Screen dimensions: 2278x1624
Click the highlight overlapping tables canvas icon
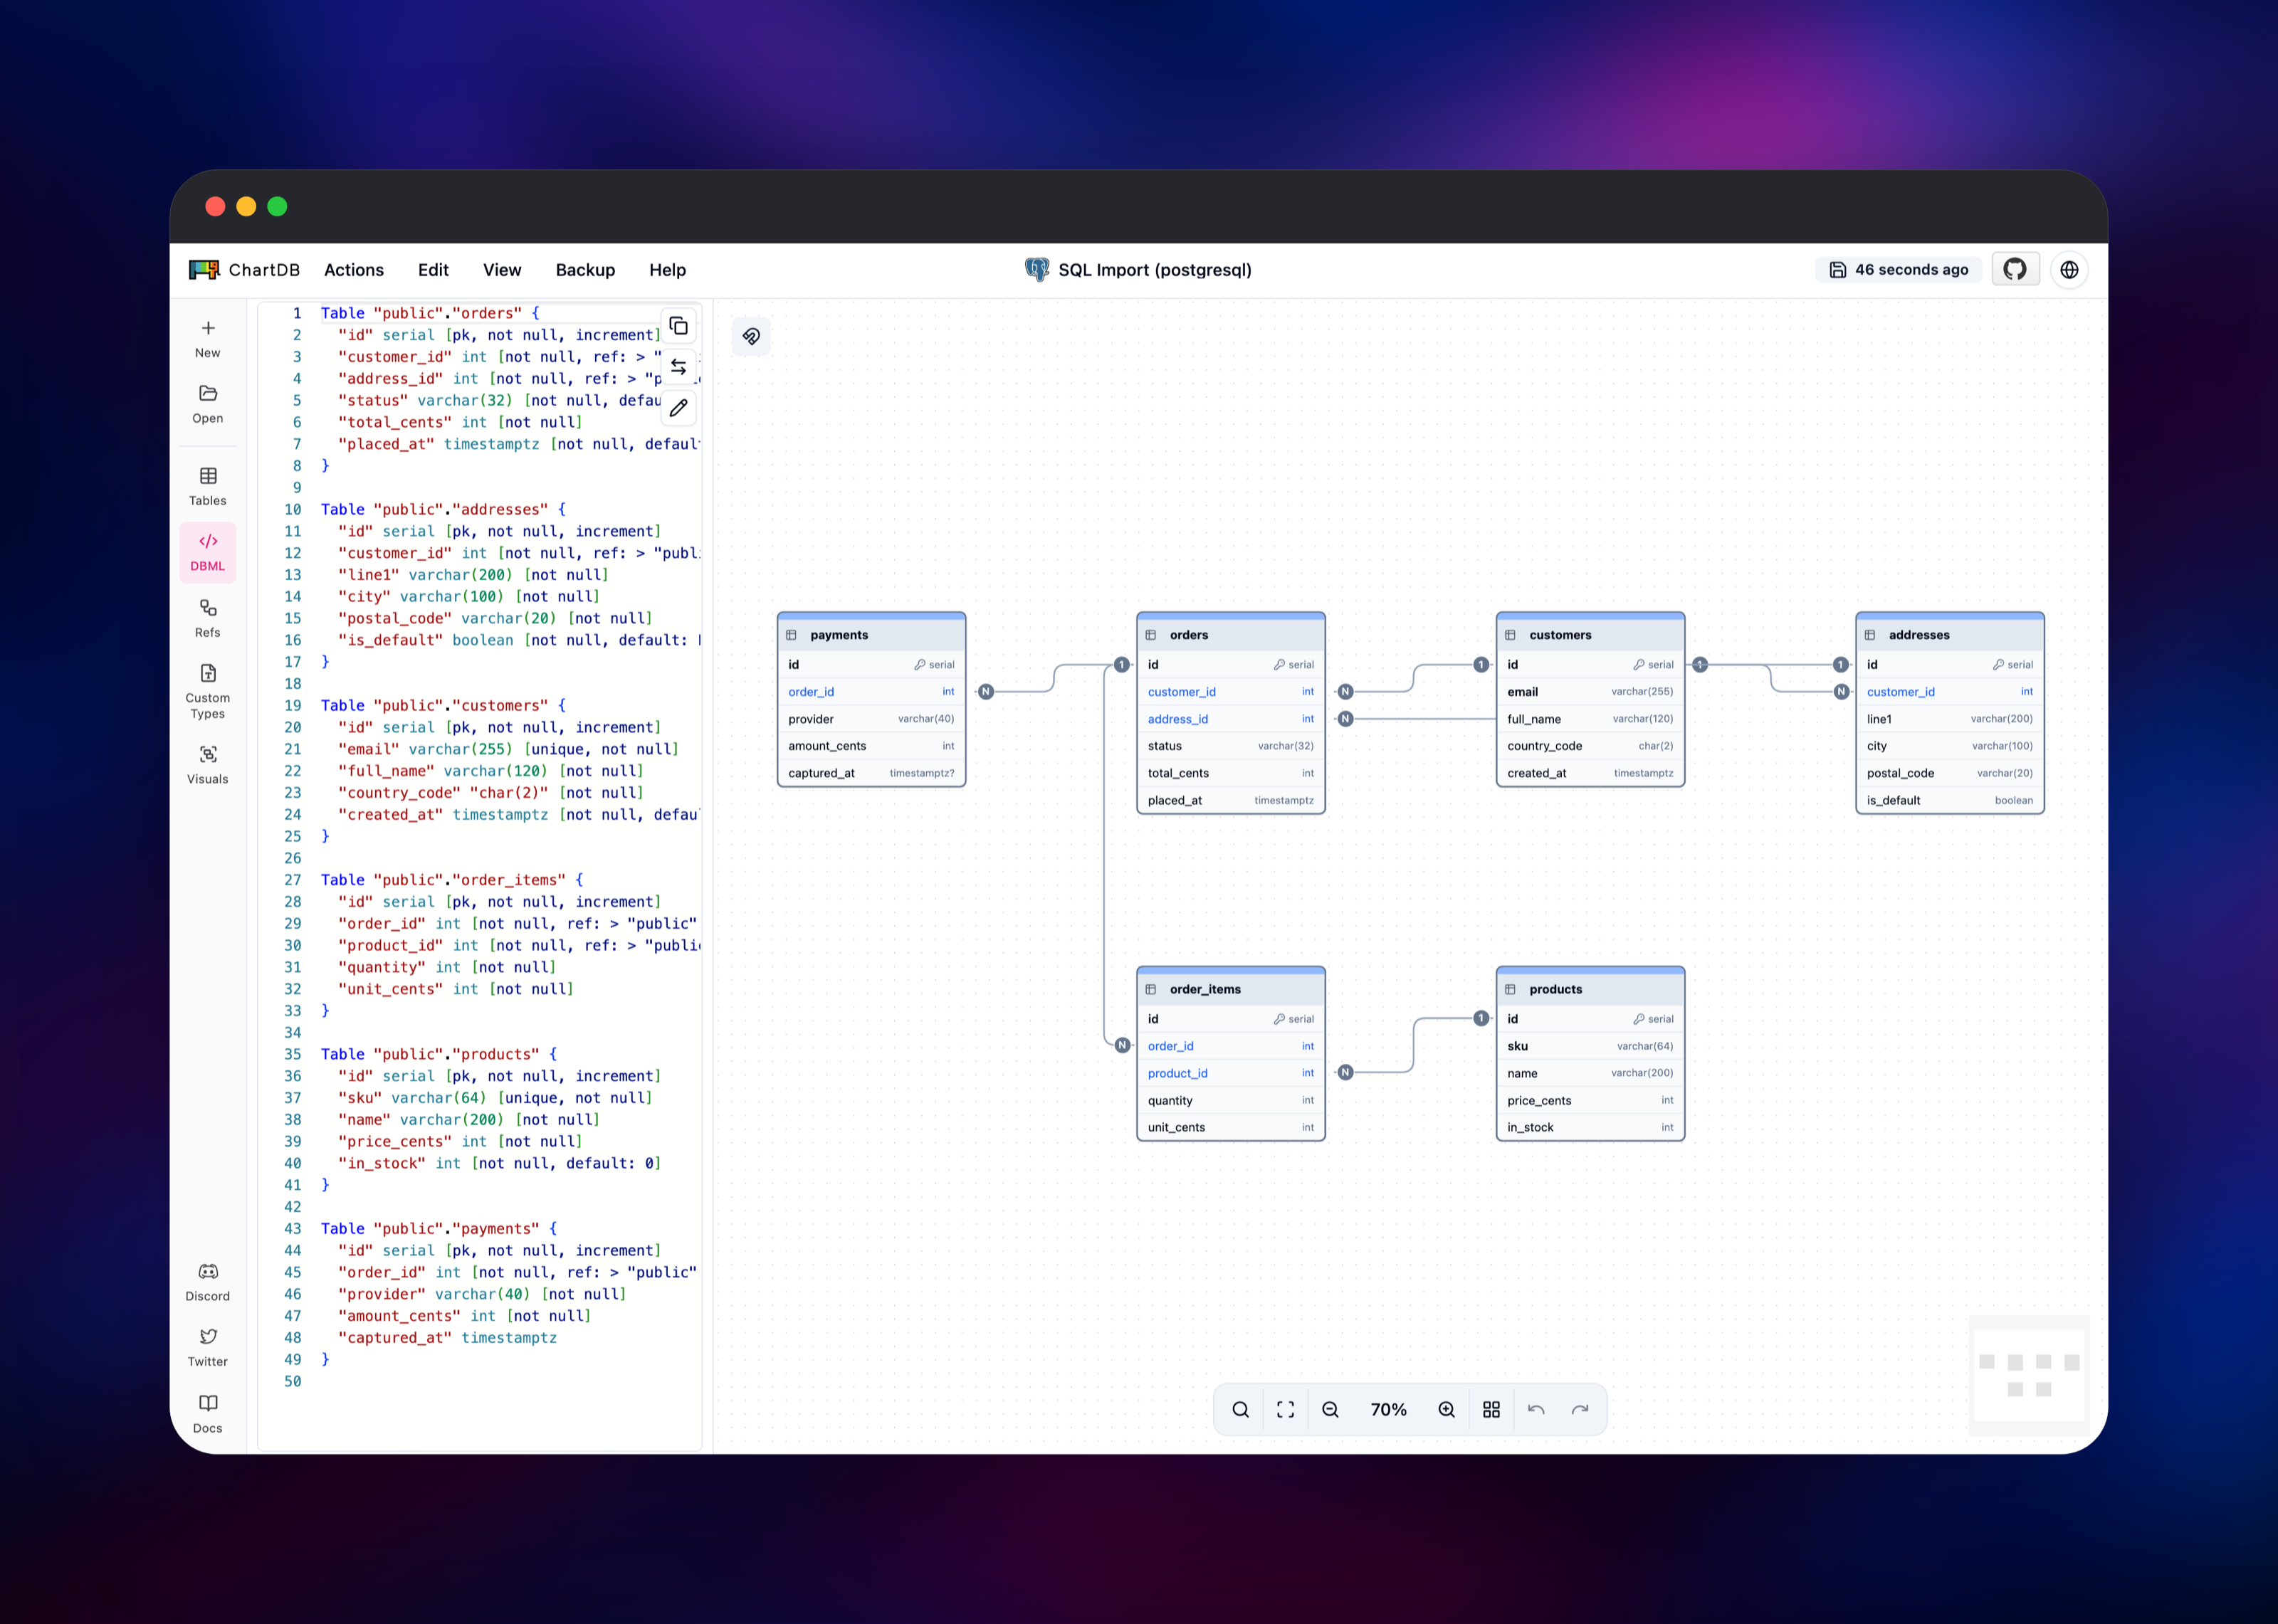pyautogui.click(x=751, y=336)
